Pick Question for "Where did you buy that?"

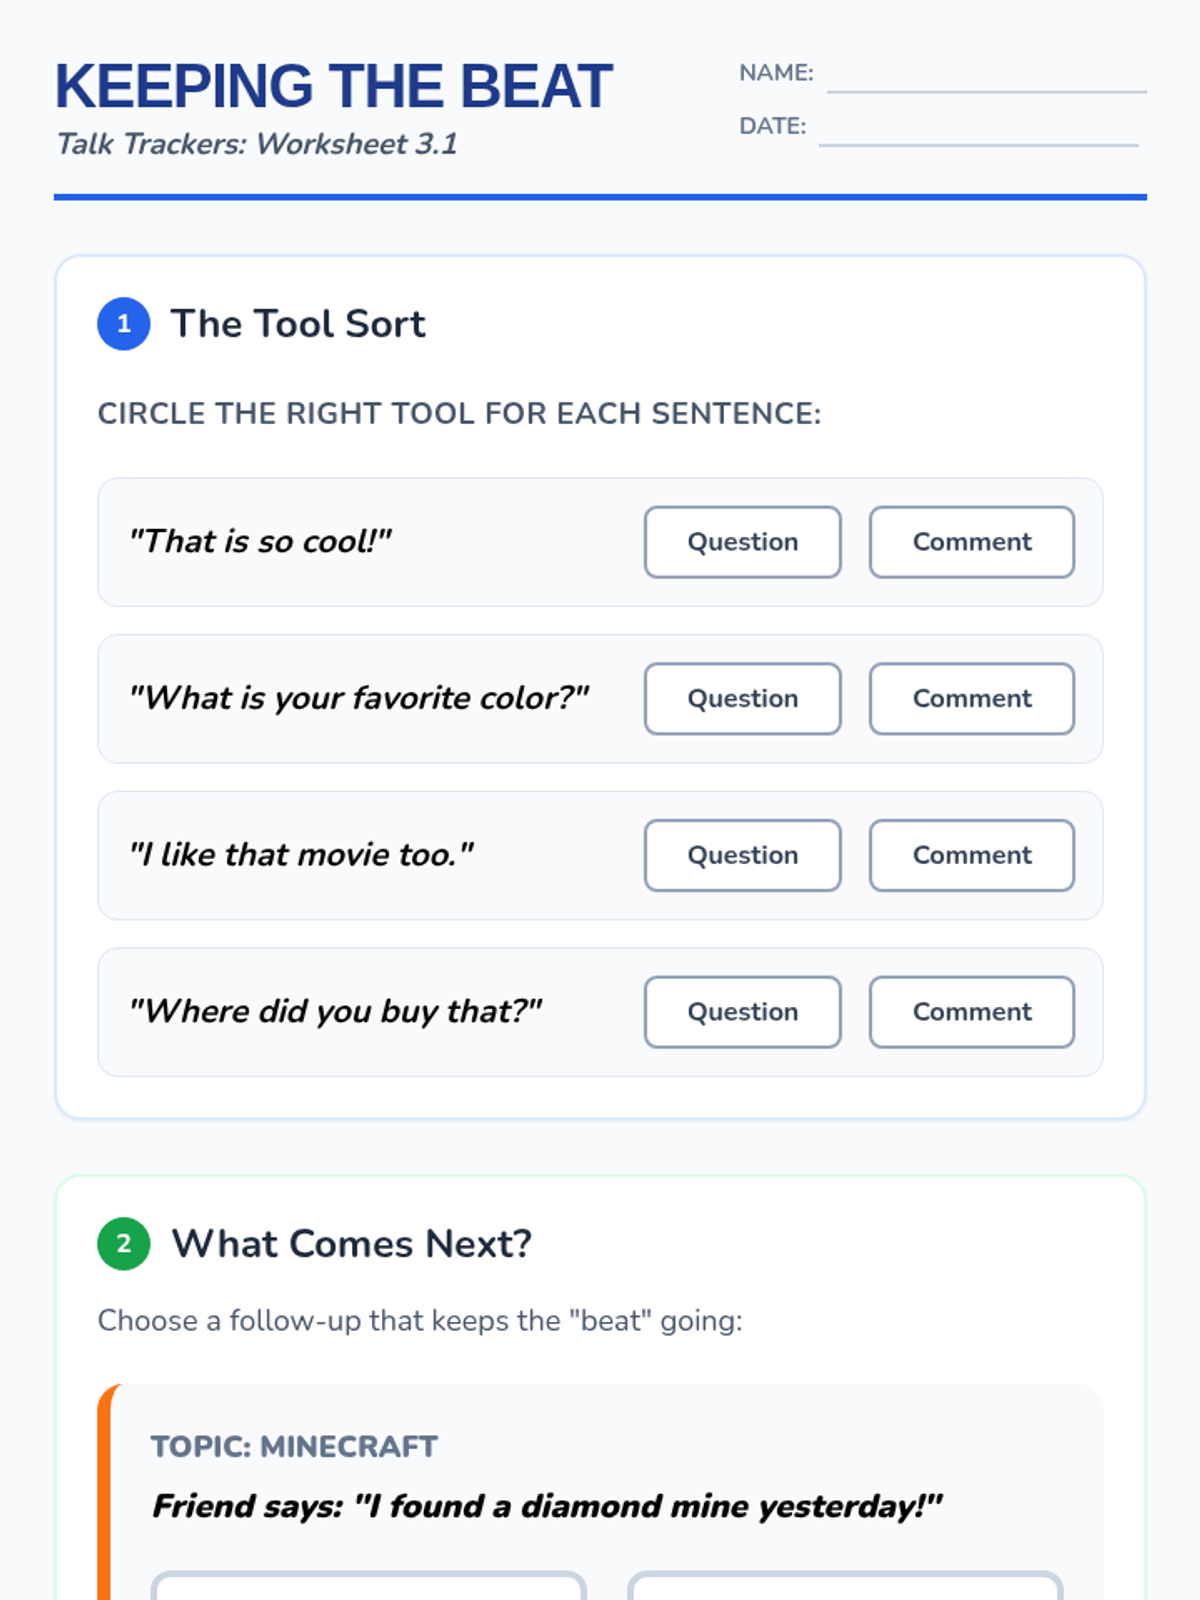(742, 1012)
